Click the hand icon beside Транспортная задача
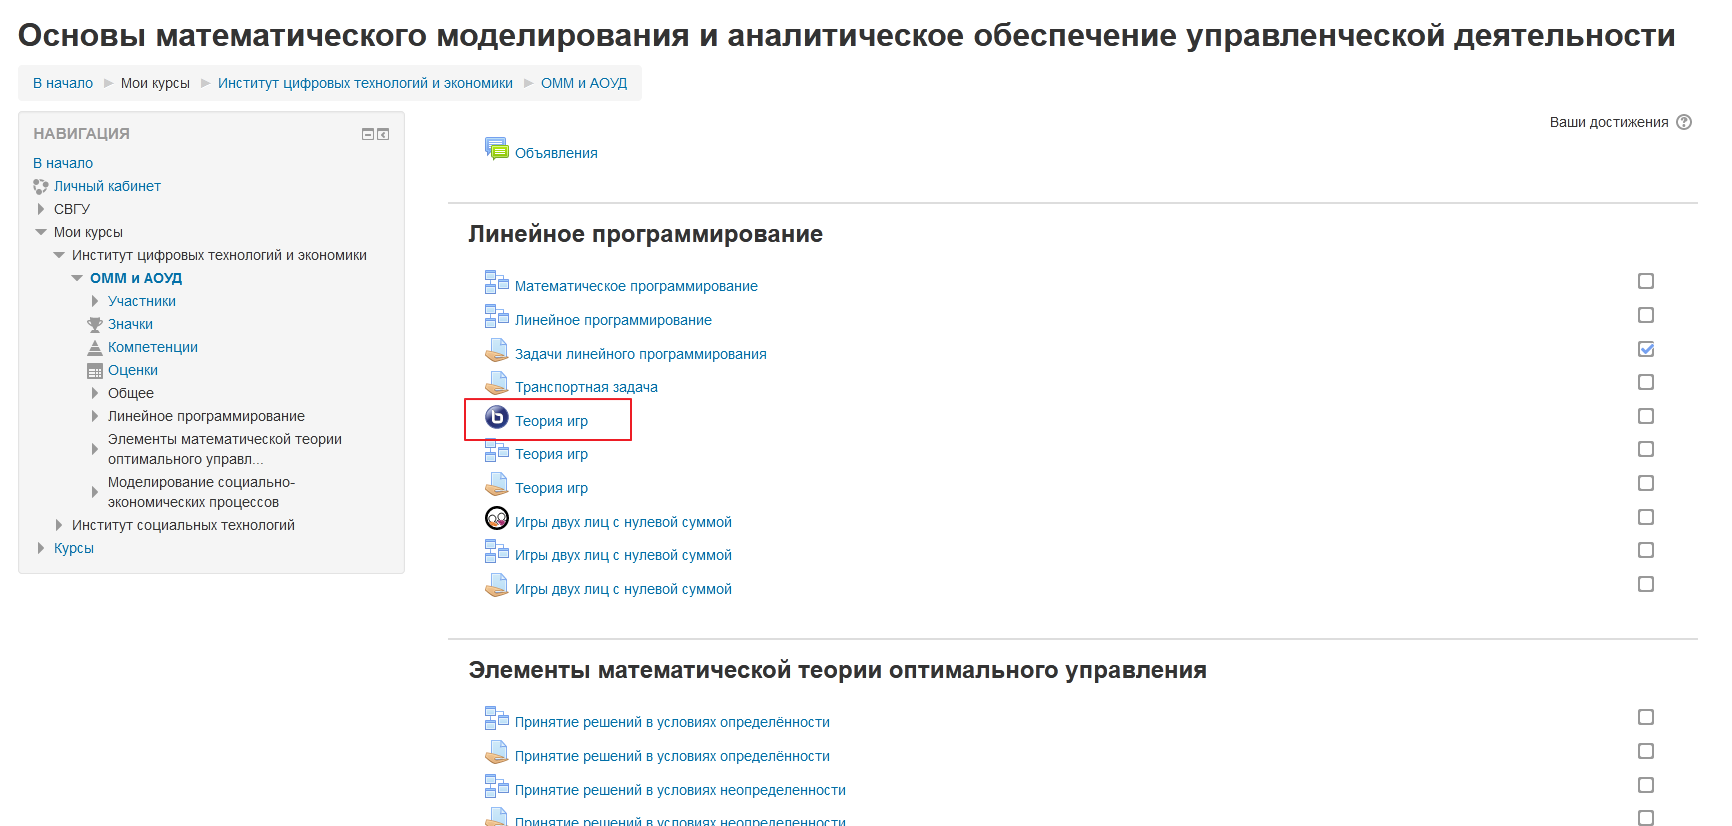This screenshot has width=1732, height=826. (x=496, y=384)
